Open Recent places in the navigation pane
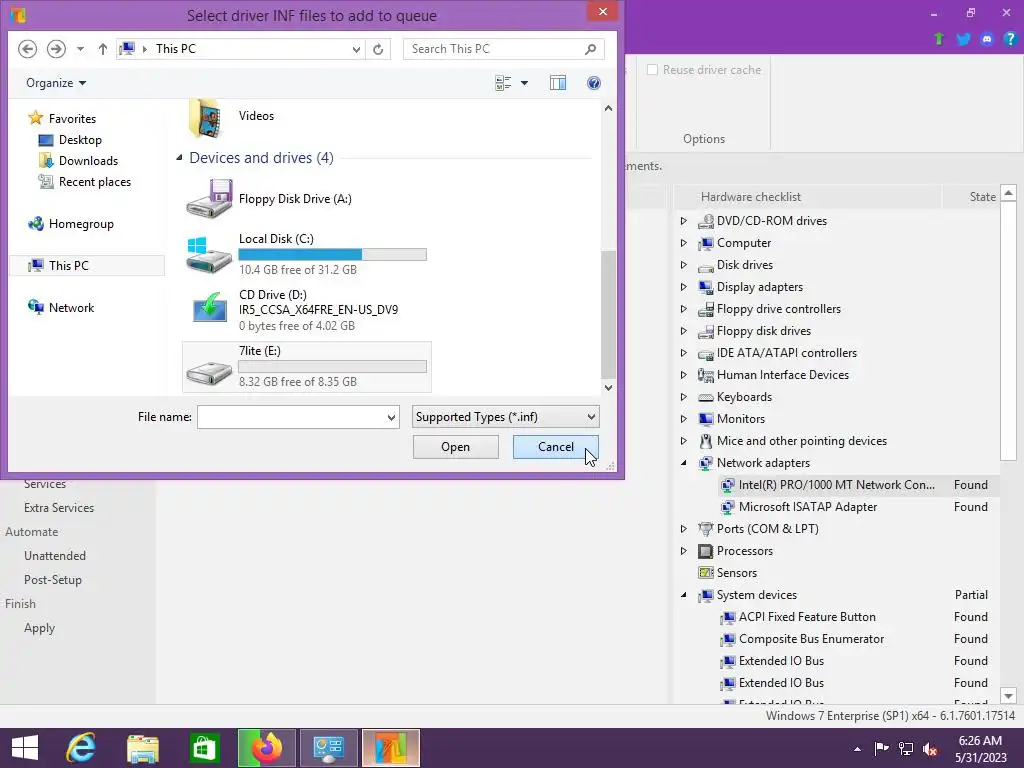Viewport: 1024px width, 768px height. [x=85, y=182]
